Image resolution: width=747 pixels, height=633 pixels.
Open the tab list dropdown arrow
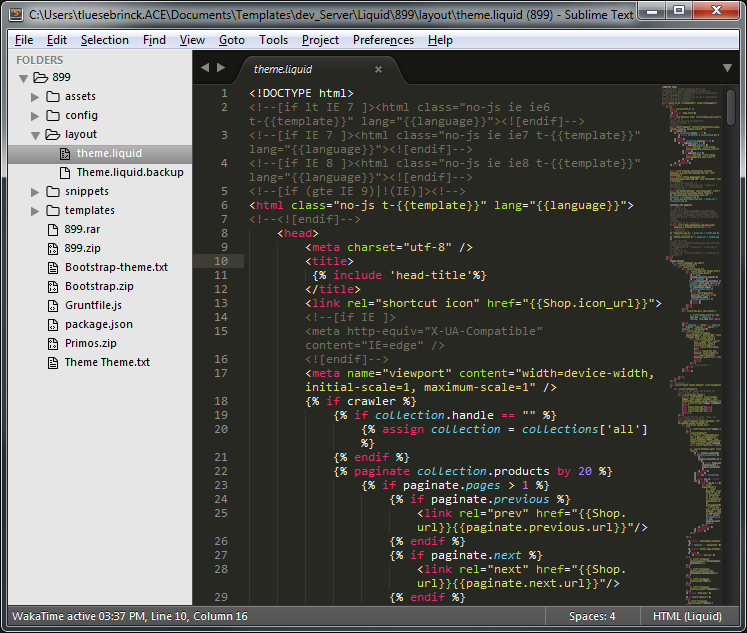tap(727, 68)
